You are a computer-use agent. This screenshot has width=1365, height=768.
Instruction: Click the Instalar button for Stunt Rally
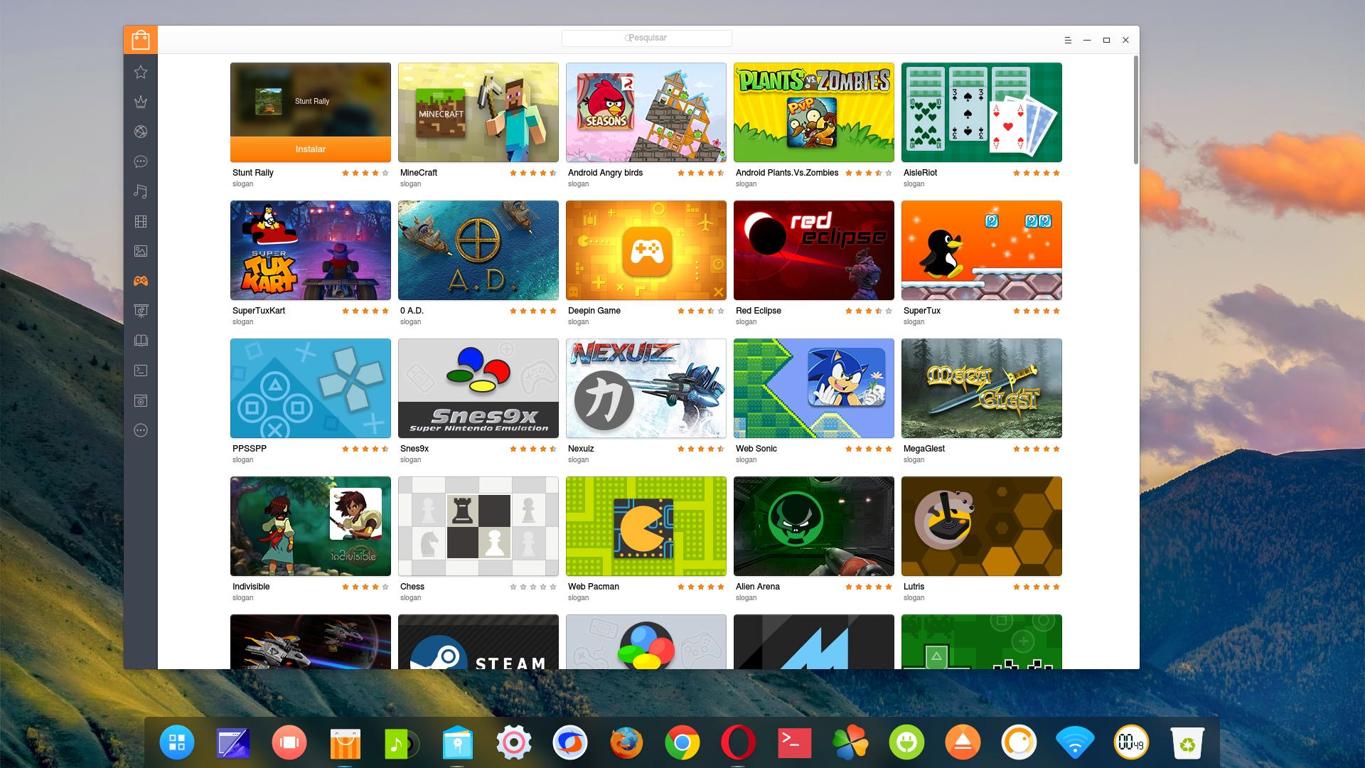310,149
